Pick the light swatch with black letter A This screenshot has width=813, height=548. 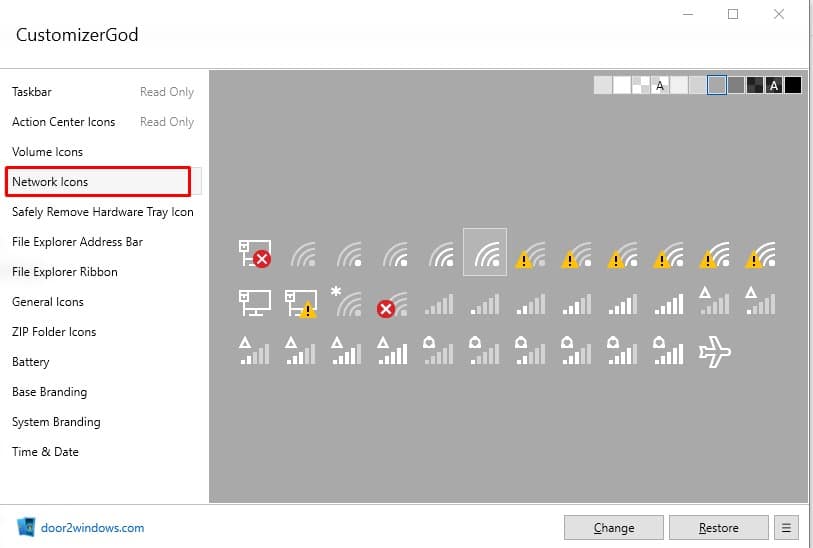click(660, 85)
